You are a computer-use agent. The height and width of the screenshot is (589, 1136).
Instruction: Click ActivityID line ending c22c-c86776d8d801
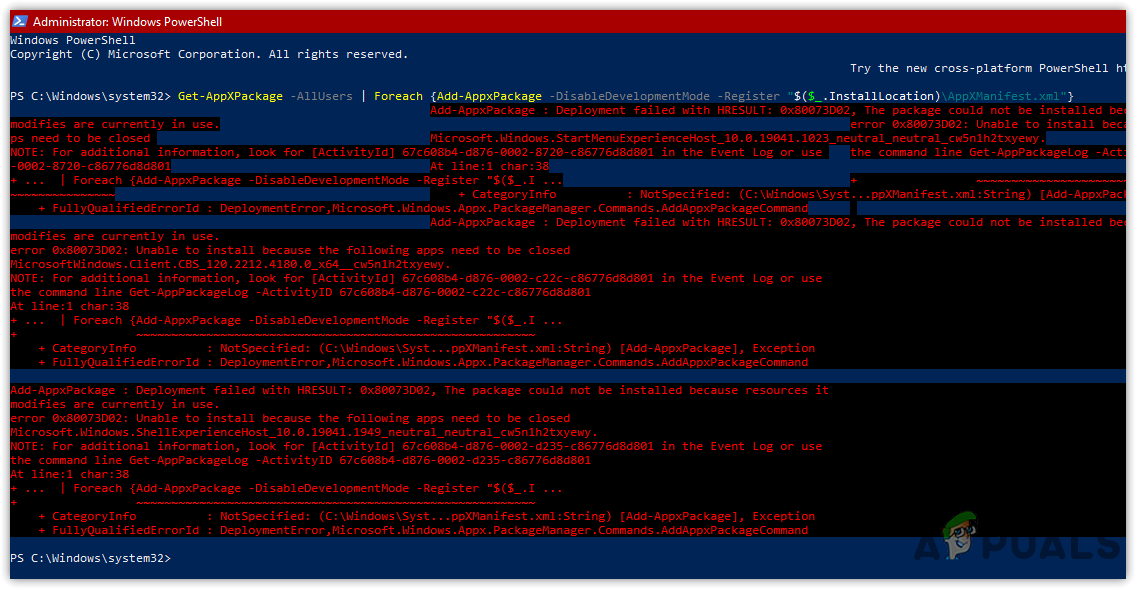click(x=301, y=293)
